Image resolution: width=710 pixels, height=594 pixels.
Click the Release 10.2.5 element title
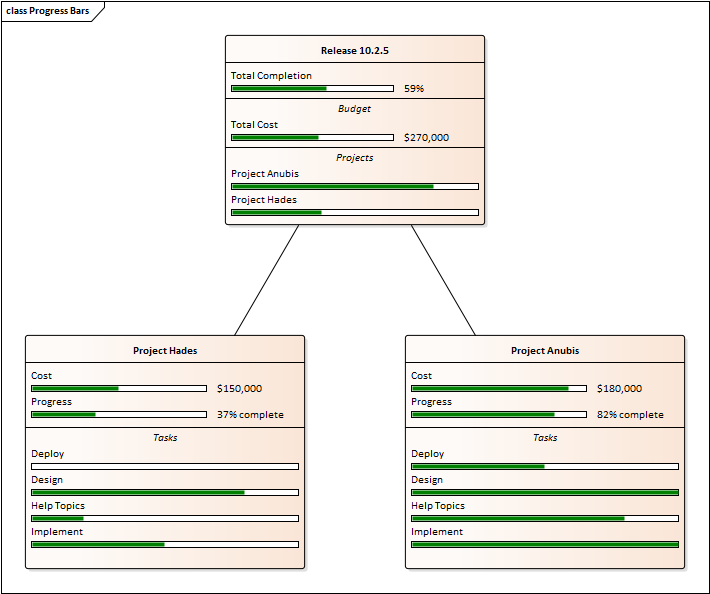[x=354, y=50]
